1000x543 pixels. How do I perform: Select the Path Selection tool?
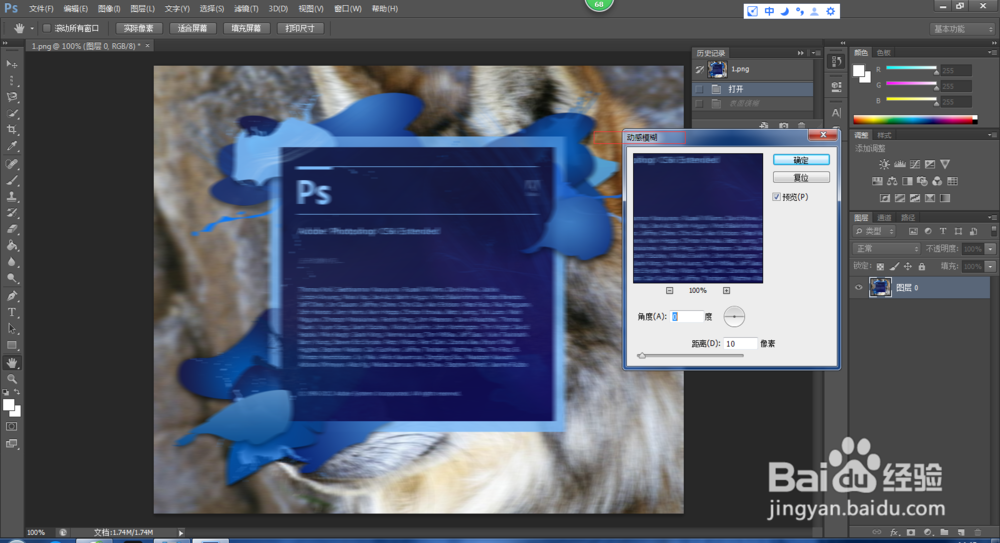(x=12, y=329)
